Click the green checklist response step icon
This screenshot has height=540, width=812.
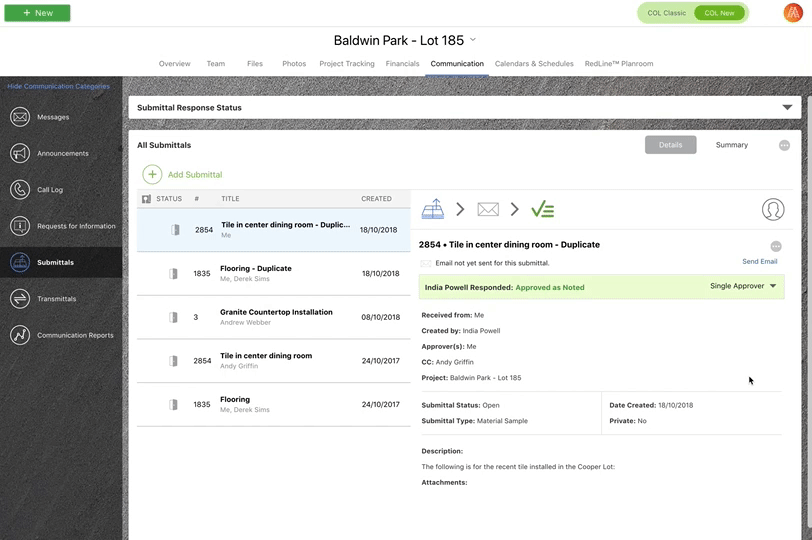(543, 209)
